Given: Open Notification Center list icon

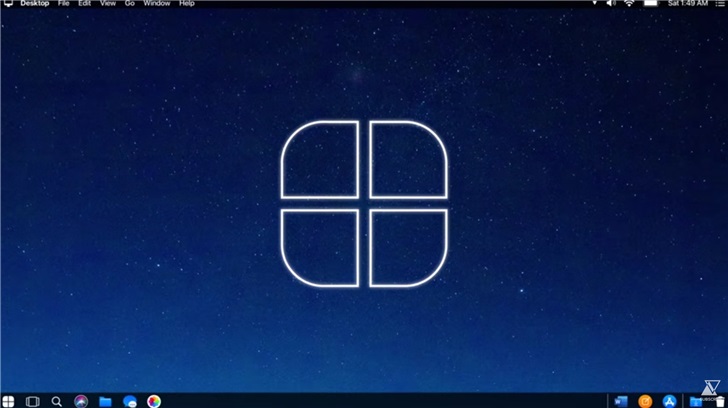Looking at the screenshot, I should pos(720,3).
